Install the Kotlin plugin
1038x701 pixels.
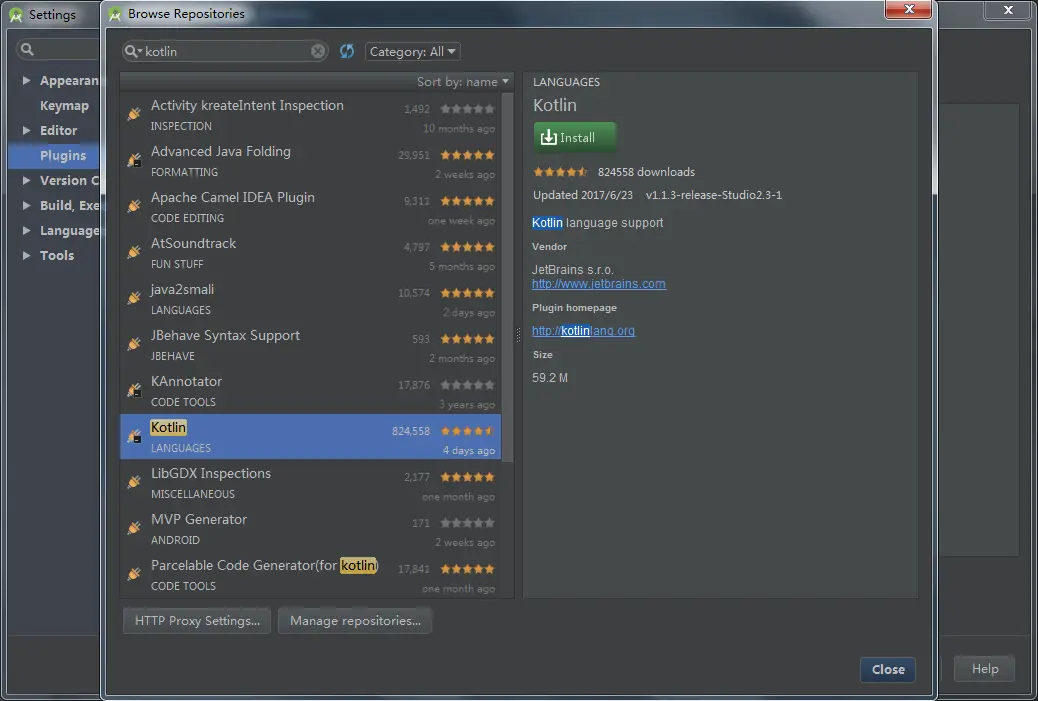[575, 138]
